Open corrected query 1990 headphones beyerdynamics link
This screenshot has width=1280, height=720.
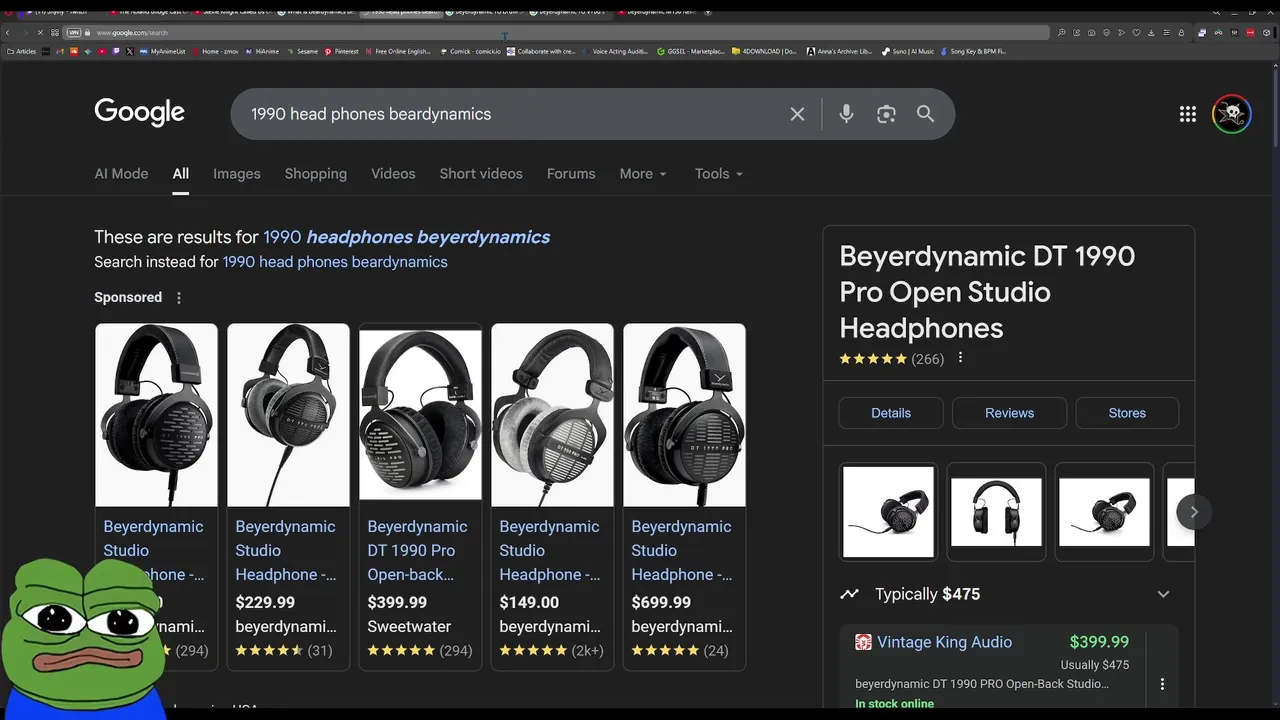click(x=406, y=237)
